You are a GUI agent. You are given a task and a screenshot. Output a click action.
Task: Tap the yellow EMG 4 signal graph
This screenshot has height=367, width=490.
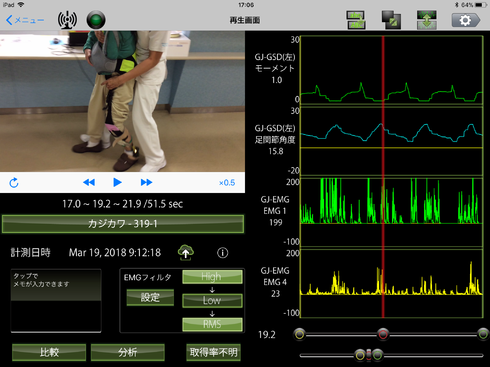(392, 283)
